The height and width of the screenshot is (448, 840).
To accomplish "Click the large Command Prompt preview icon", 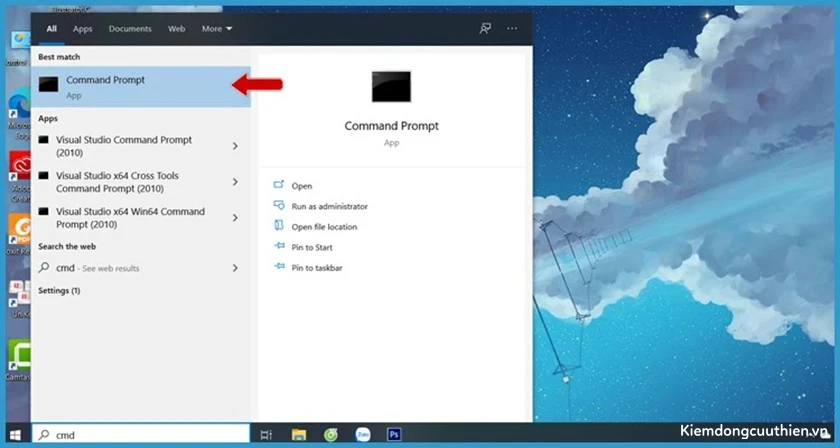I will (392, 86).
